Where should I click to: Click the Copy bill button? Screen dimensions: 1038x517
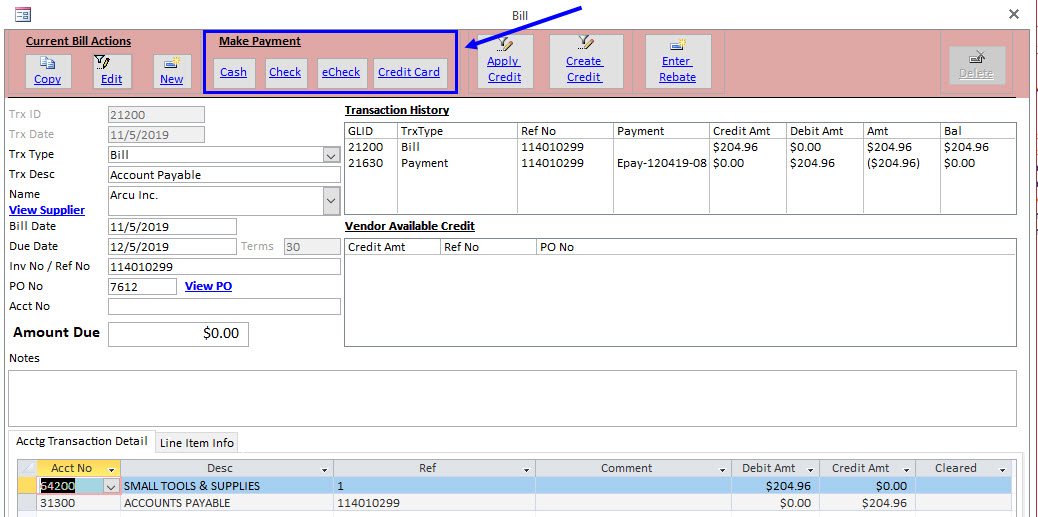(48, 71)
